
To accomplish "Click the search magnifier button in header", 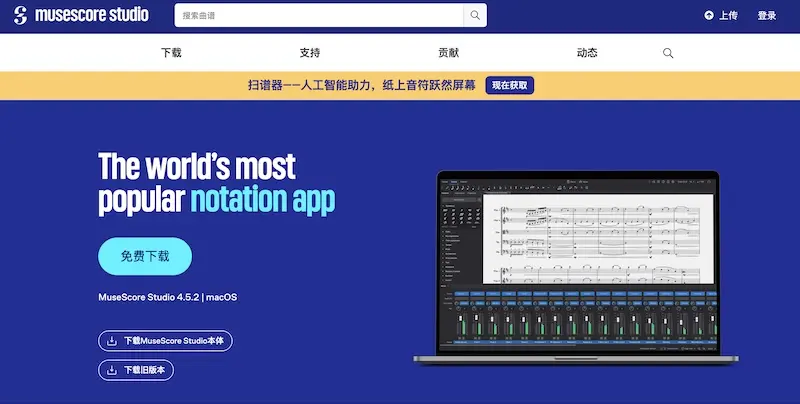I will pyautogui.click(x=475, y=15).
